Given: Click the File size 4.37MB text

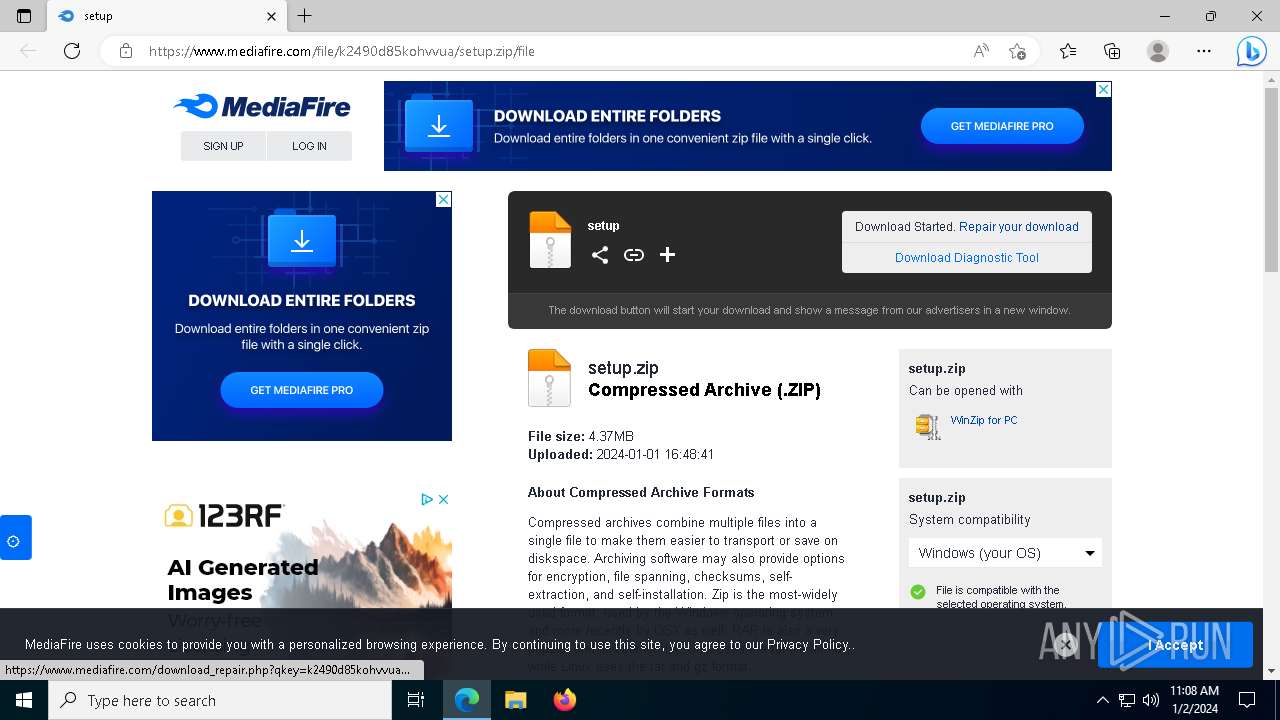Looking at the screenshot, I should (581, 437).
